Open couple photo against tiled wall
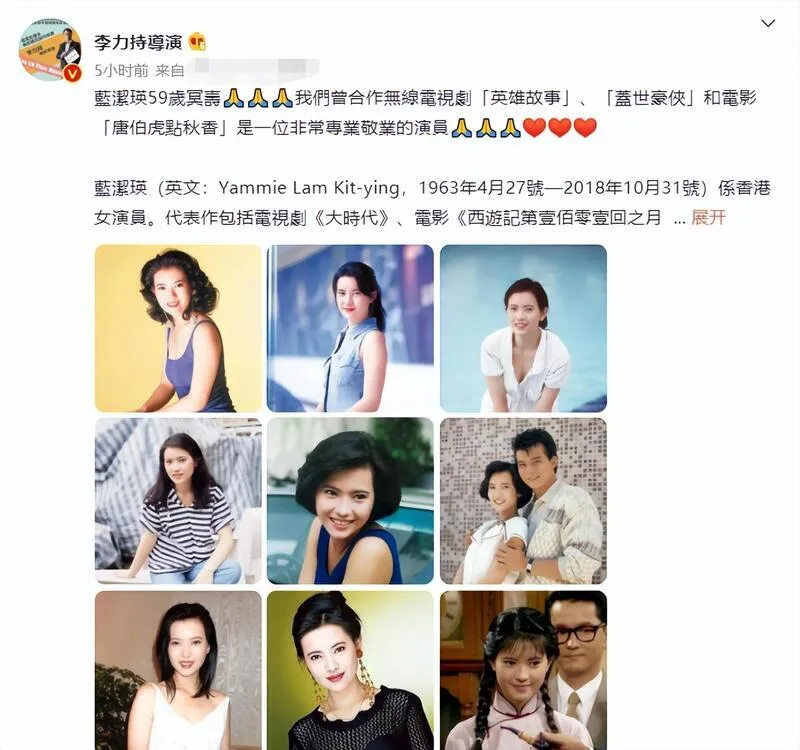Screen dimensions: 800x750 (x=523, y=501)
